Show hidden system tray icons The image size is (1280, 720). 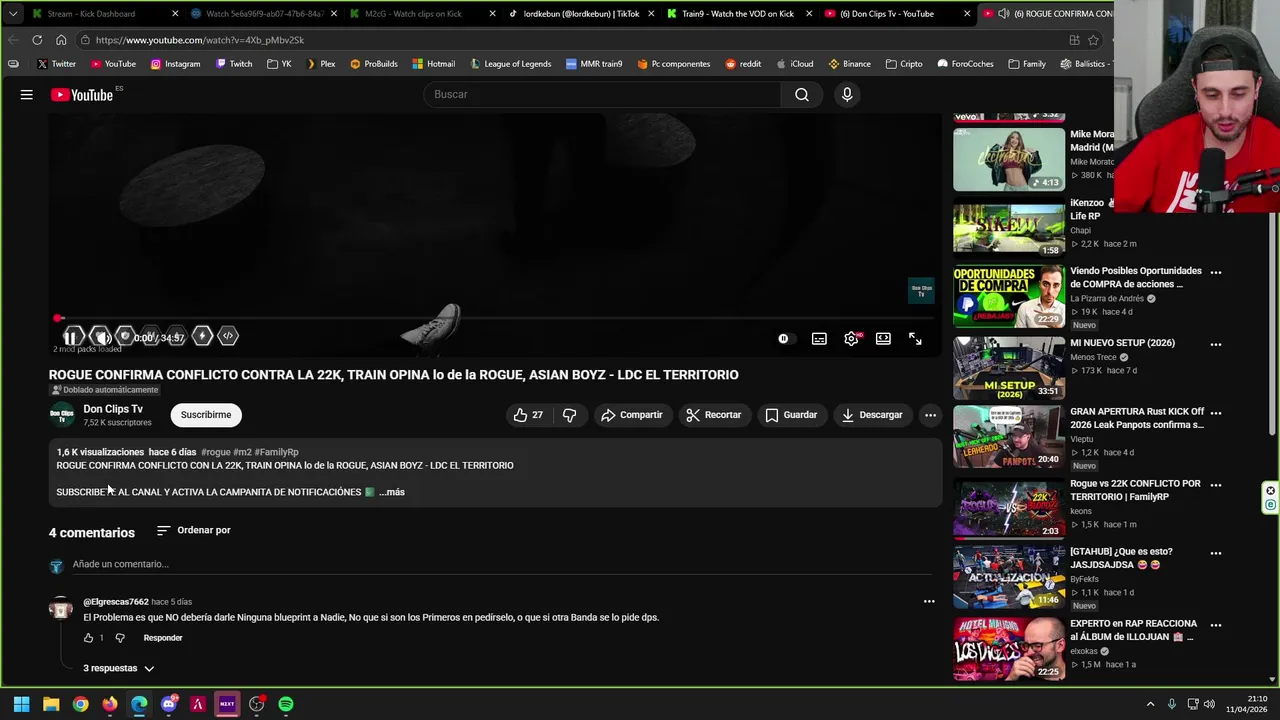1150,704
